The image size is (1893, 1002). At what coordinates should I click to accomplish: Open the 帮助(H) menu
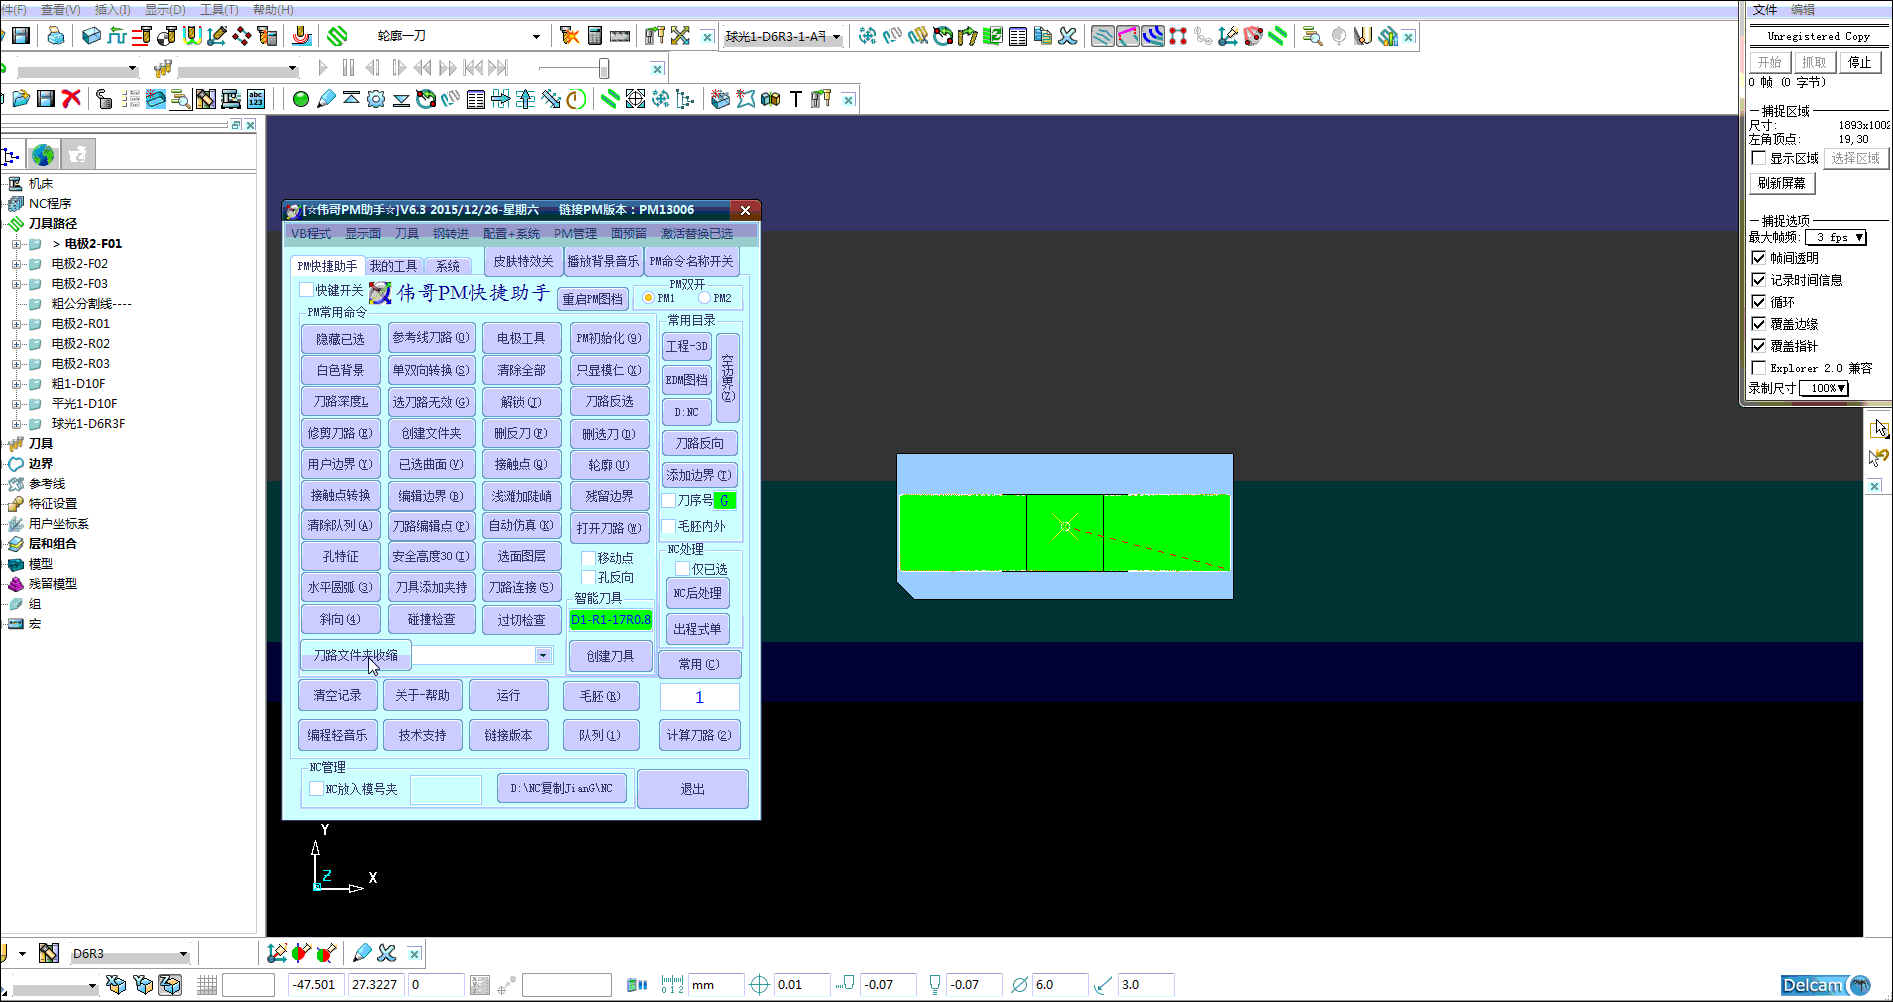[x=273, y=10]
